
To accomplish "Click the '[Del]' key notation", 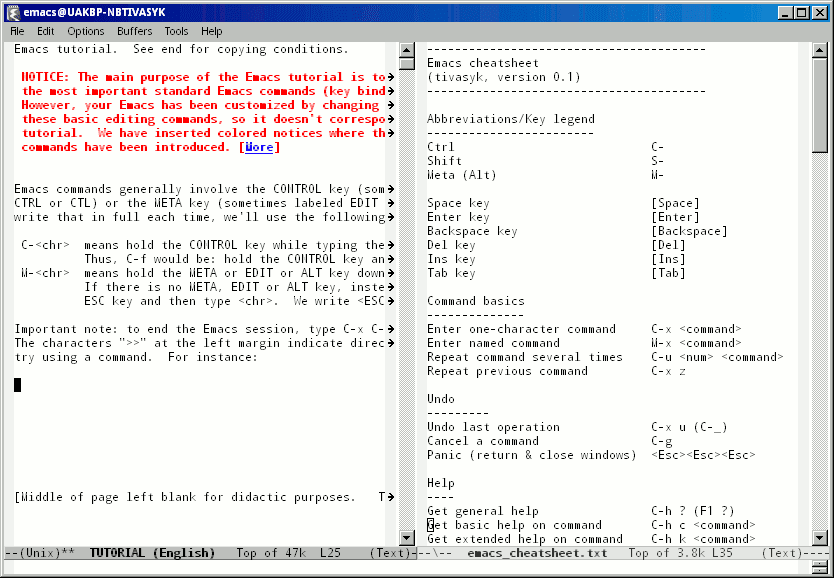I will pyautogui.click(x=669, y=245).
